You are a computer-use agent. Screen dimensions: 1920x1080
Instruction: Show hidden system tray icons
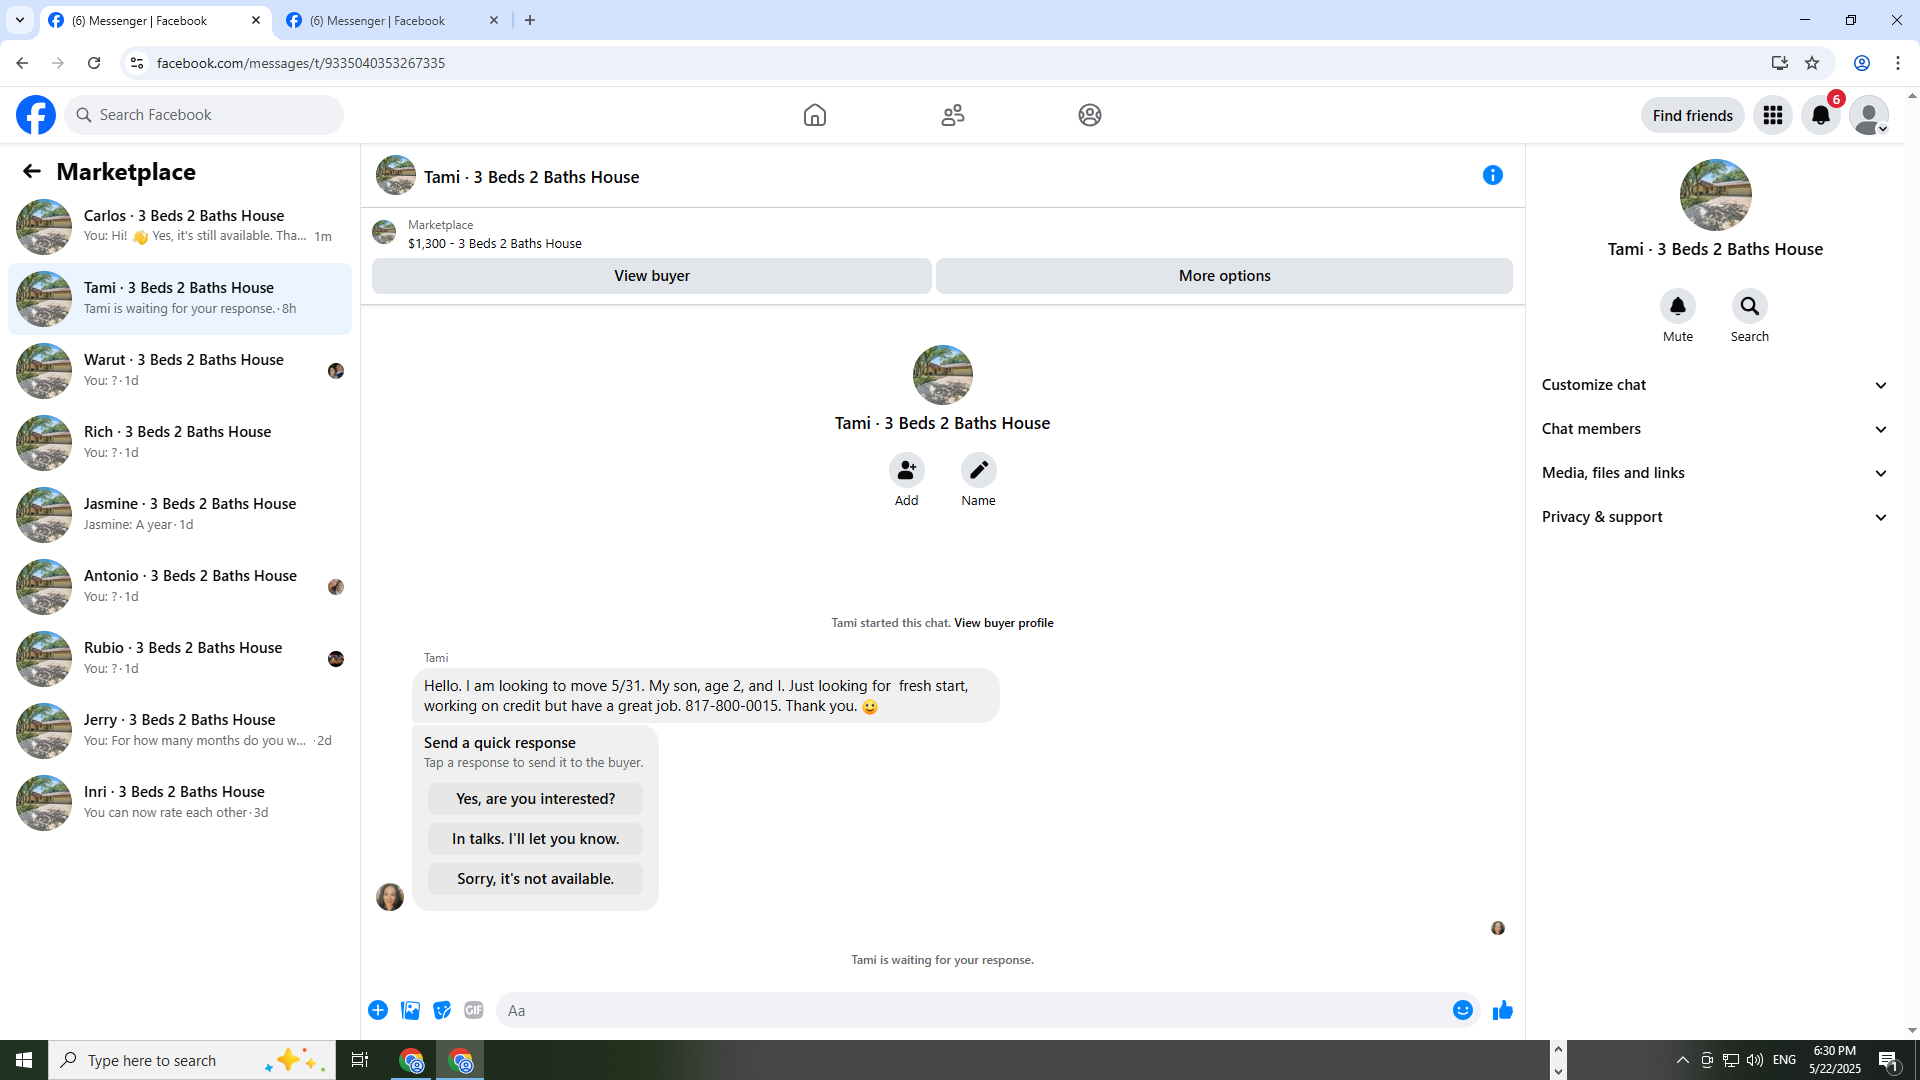[x=1683, y=1060]
